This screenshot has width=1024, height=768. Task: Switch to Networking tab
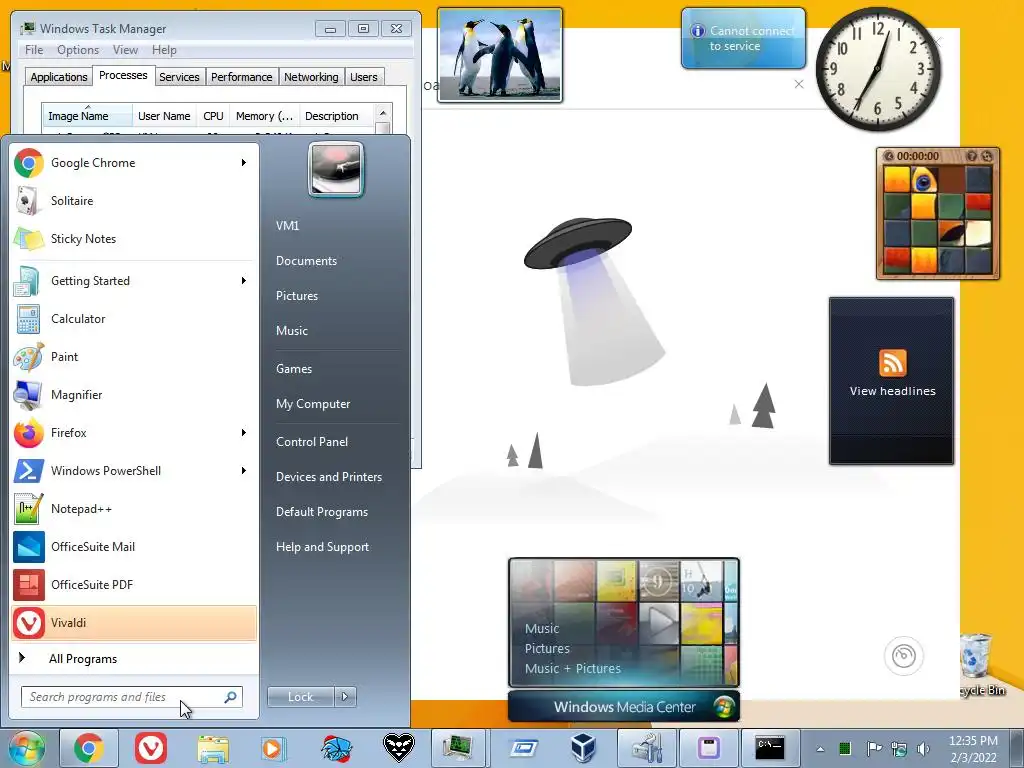tap(311, 77)
